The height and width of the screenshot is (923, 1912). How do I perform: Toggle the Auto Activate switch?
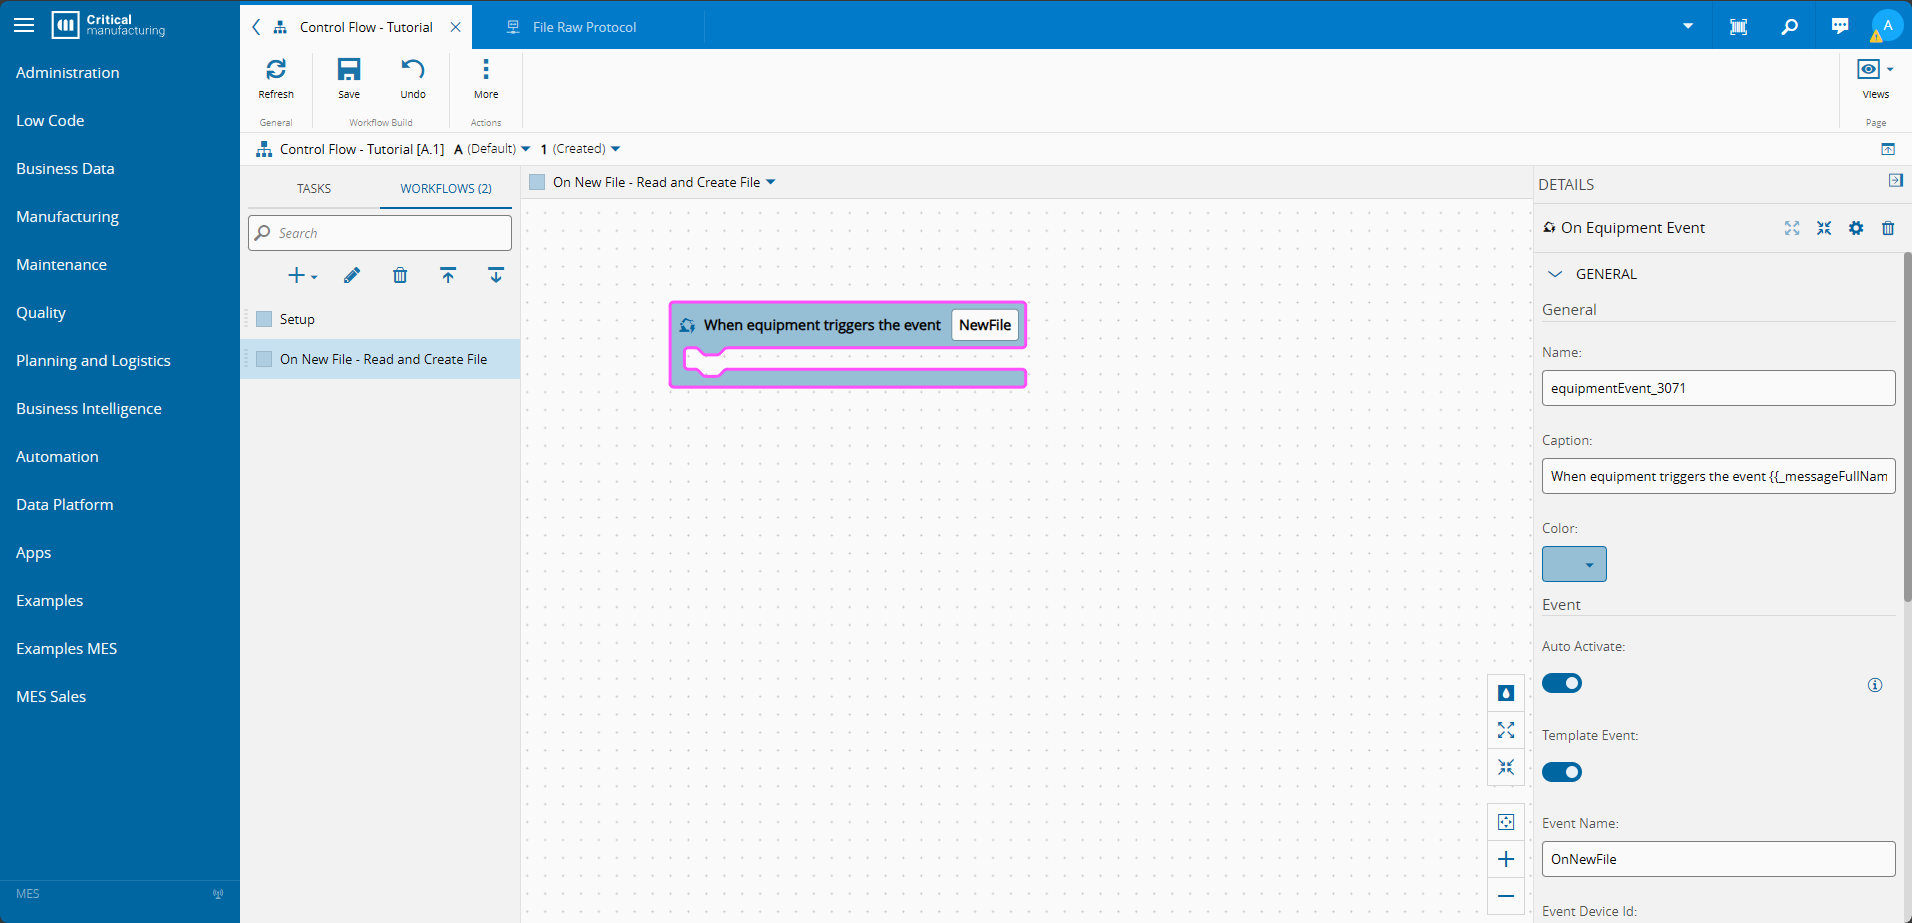coord(1561,683)
